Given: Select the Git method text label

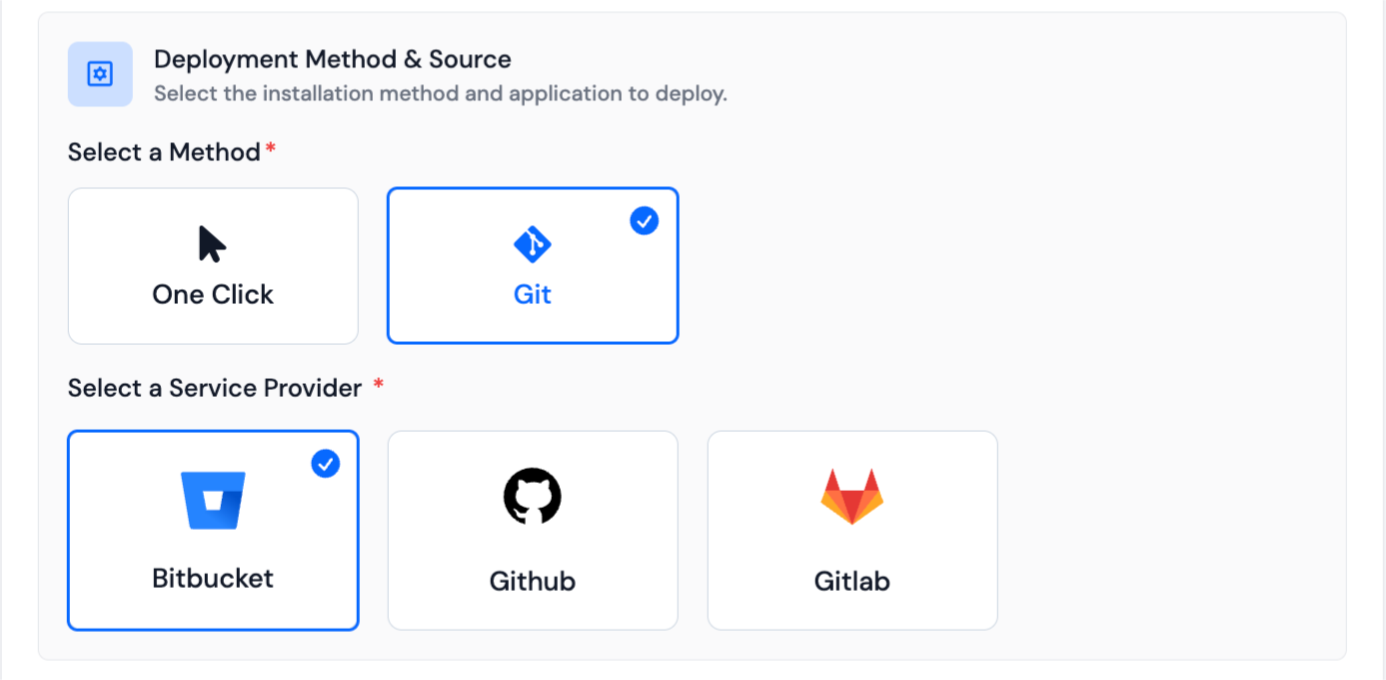Looking at the screenshot, I should pos(532,294).
